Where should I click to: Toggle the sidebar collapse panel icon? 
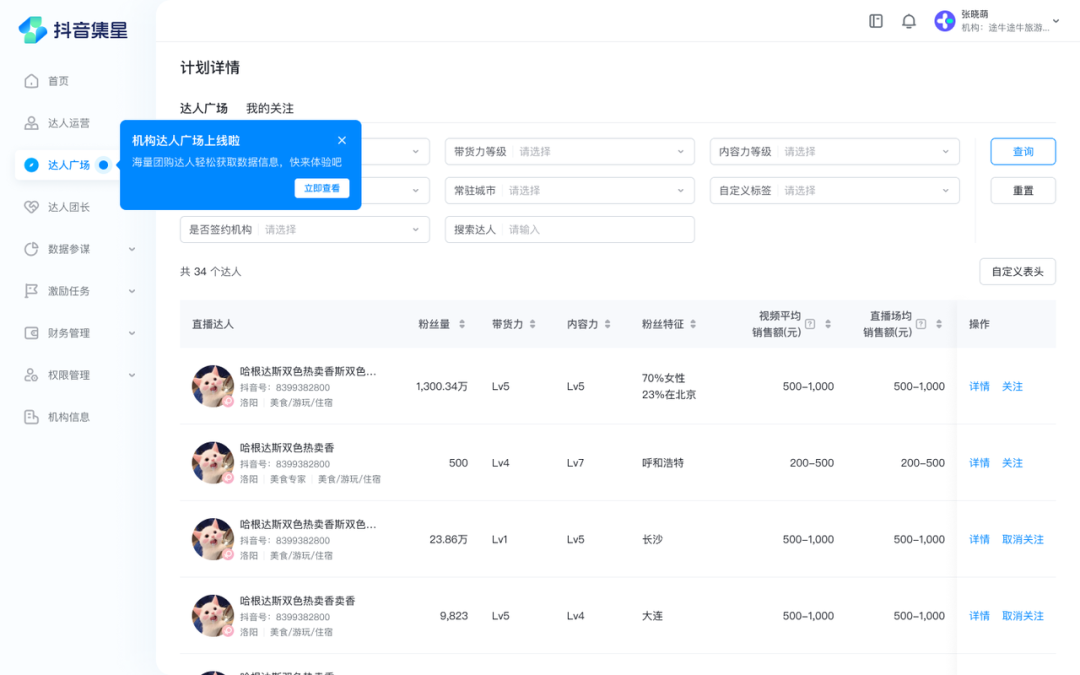[x=876, y=20]
